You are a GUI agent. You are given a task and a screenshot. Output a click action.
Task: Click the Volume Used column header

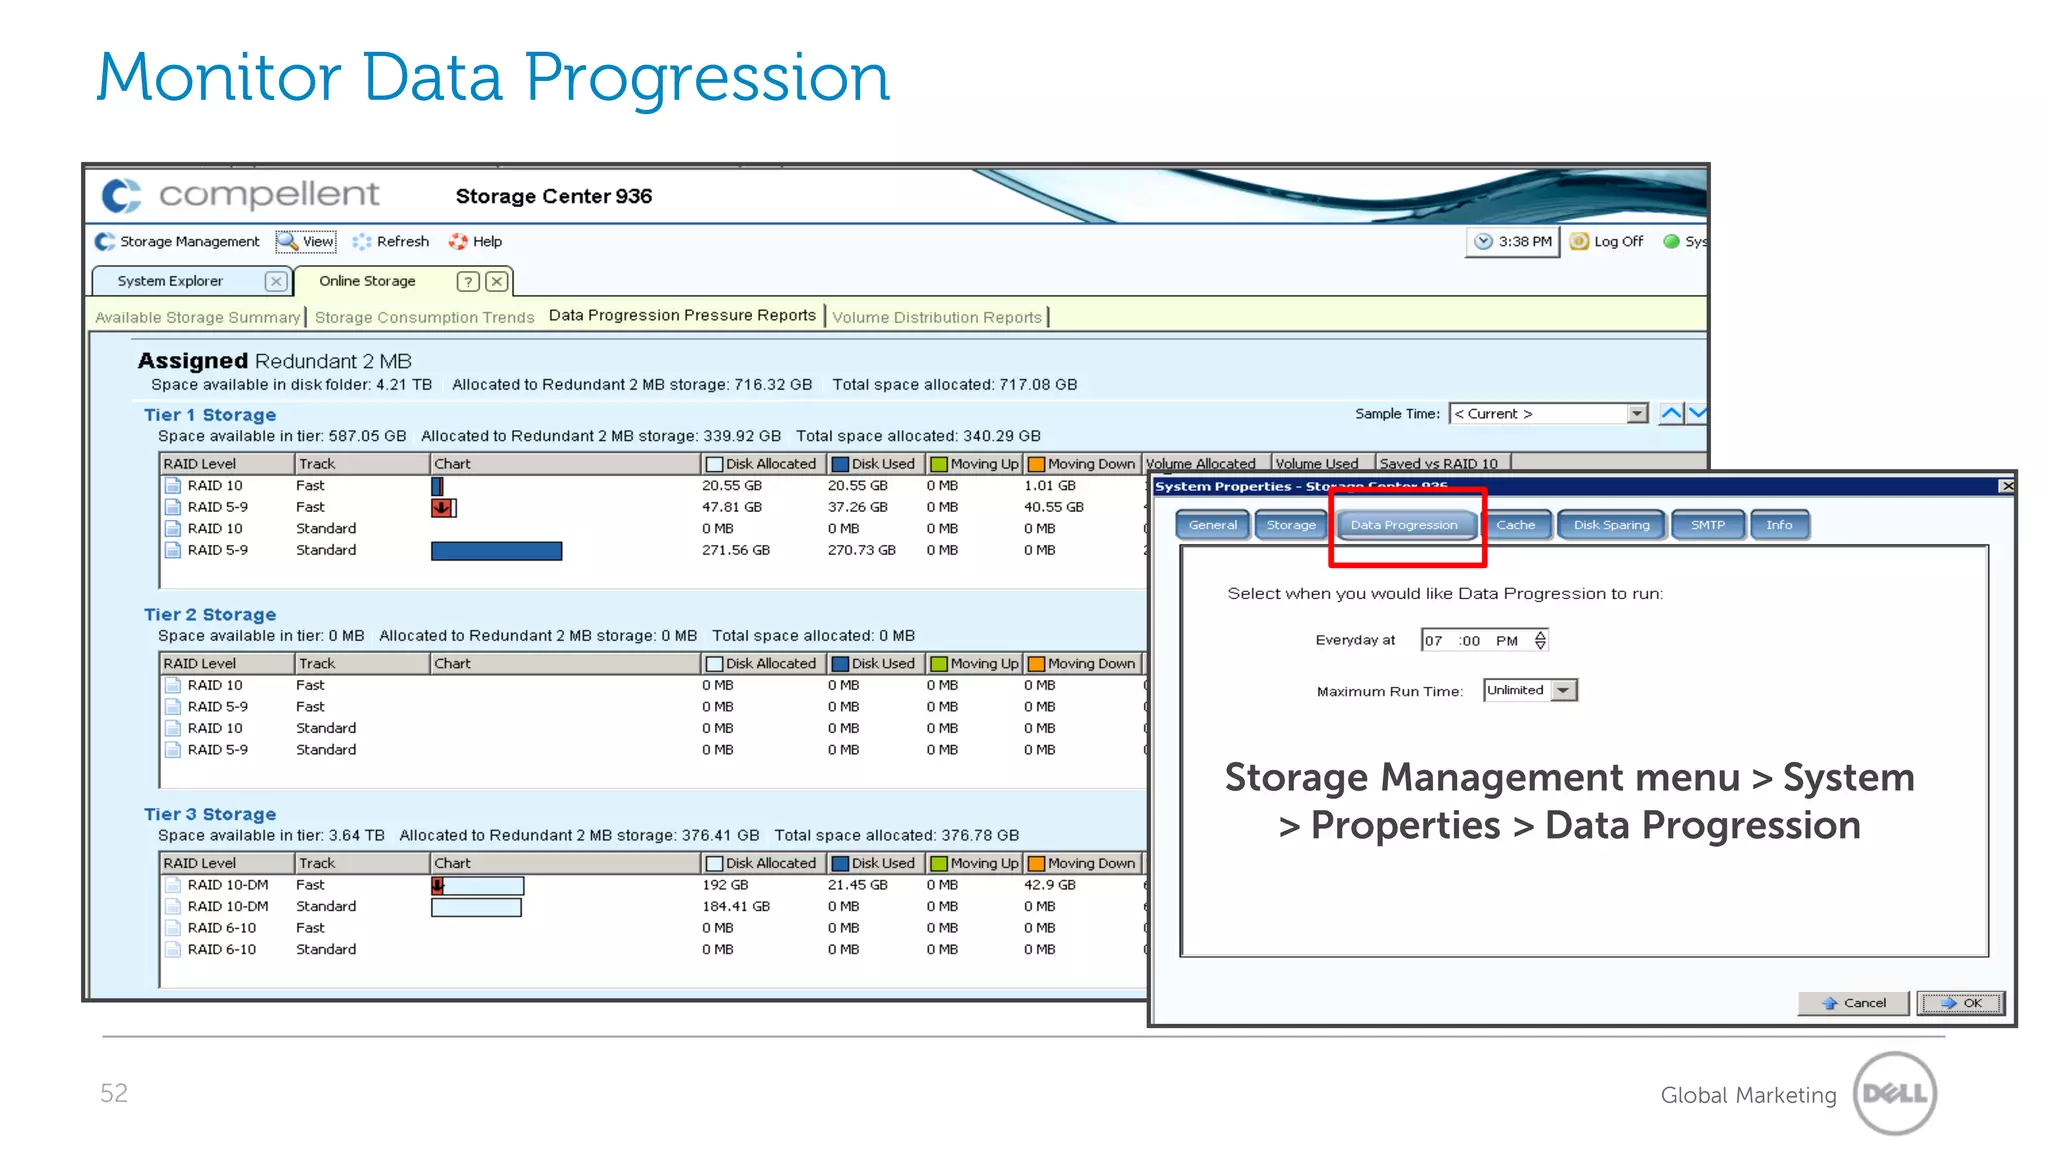pyautogui.click(x=1323, y=464)
